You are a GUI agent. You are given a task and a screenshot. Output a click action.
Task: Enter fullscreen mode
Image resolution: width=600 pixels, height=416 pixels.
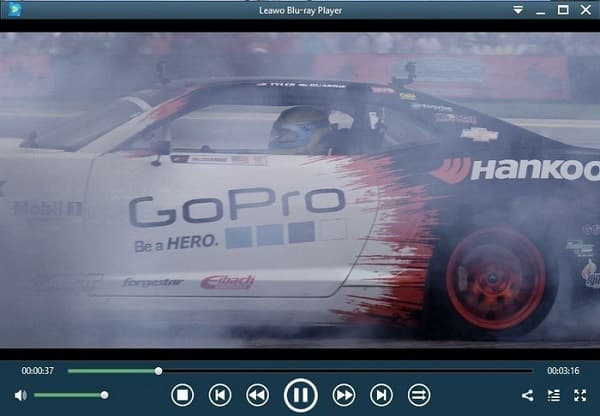point(580,395)
